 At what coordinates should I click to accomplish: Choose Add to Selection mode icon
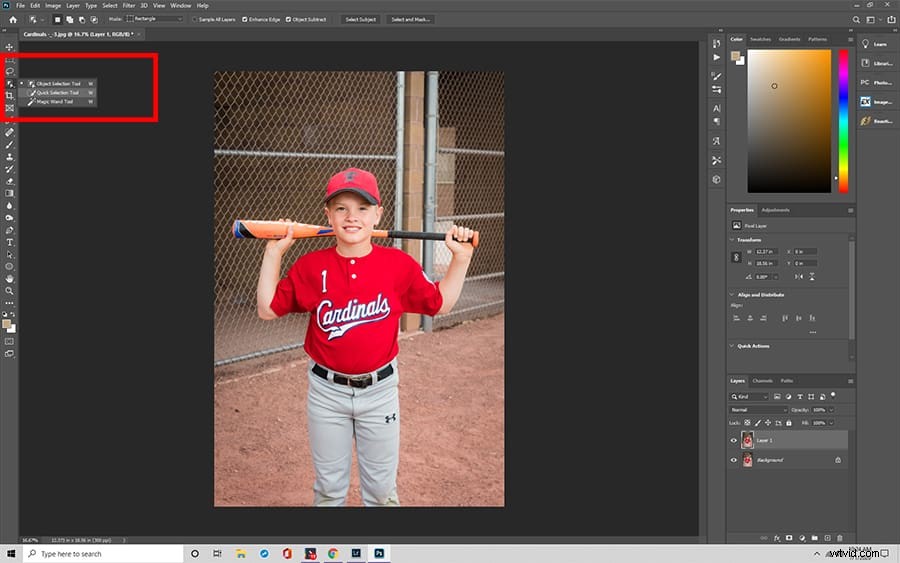click(x=69, y=20)
